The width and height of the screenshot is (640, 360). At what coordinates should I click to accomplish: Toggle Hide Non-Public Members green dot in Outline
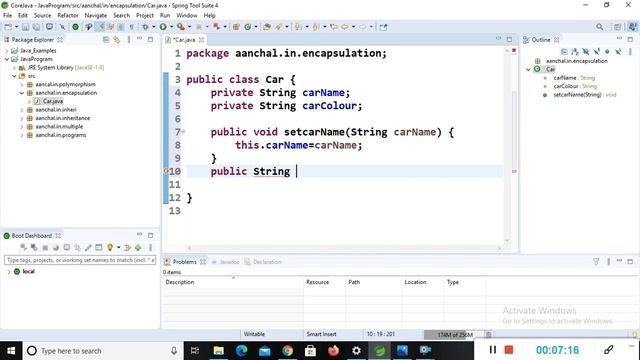607,52
